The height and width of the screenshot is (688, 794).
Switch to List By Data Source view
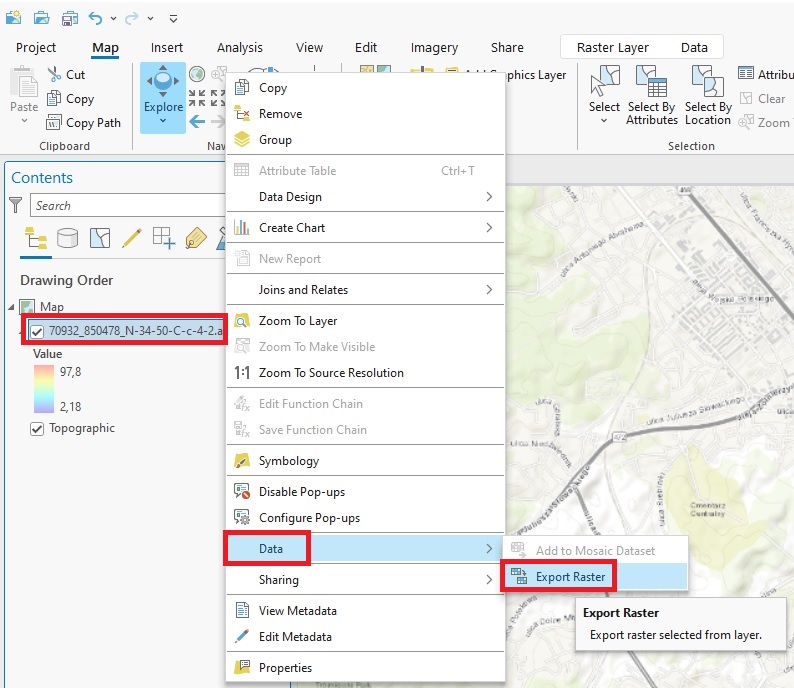(67, 237)
